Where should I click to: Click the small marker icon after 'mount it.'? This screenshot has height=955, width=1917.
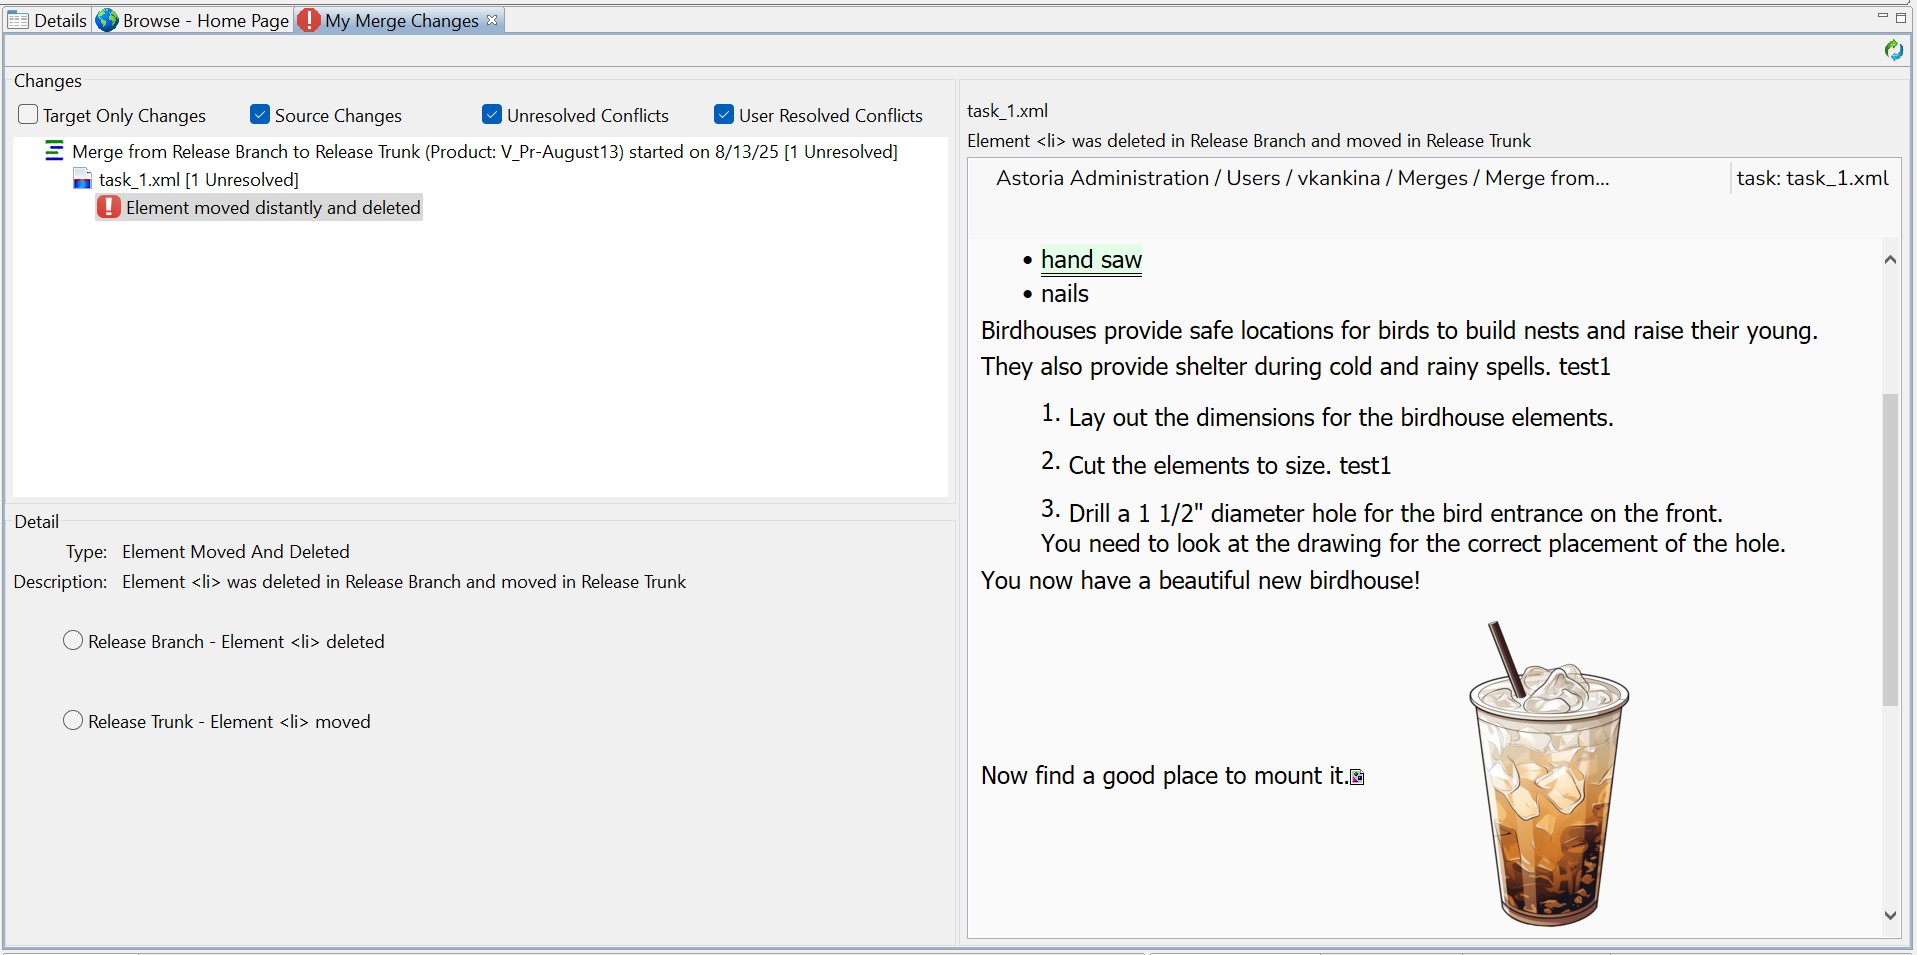pos(1357,777)
